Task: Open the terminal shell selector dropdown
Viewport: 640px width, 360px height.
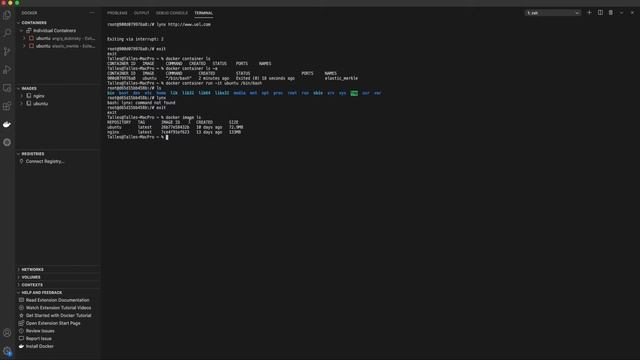Action: [x=553, y=13]
